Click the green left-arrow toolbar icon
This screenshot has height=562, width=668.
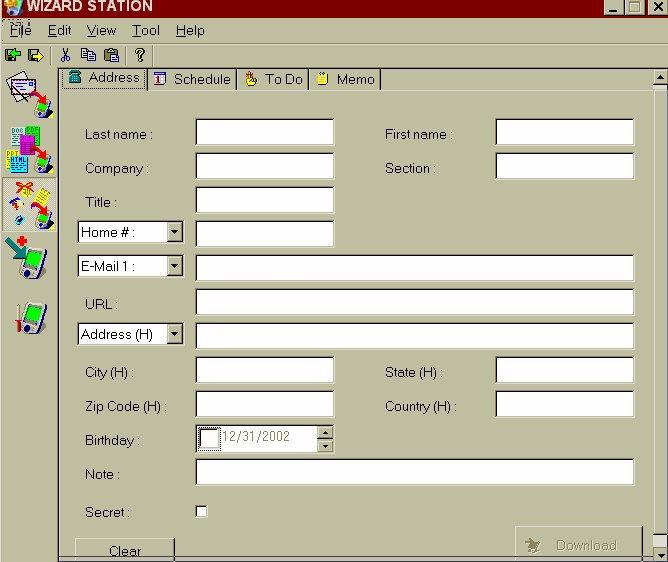(x=13, y=56)
